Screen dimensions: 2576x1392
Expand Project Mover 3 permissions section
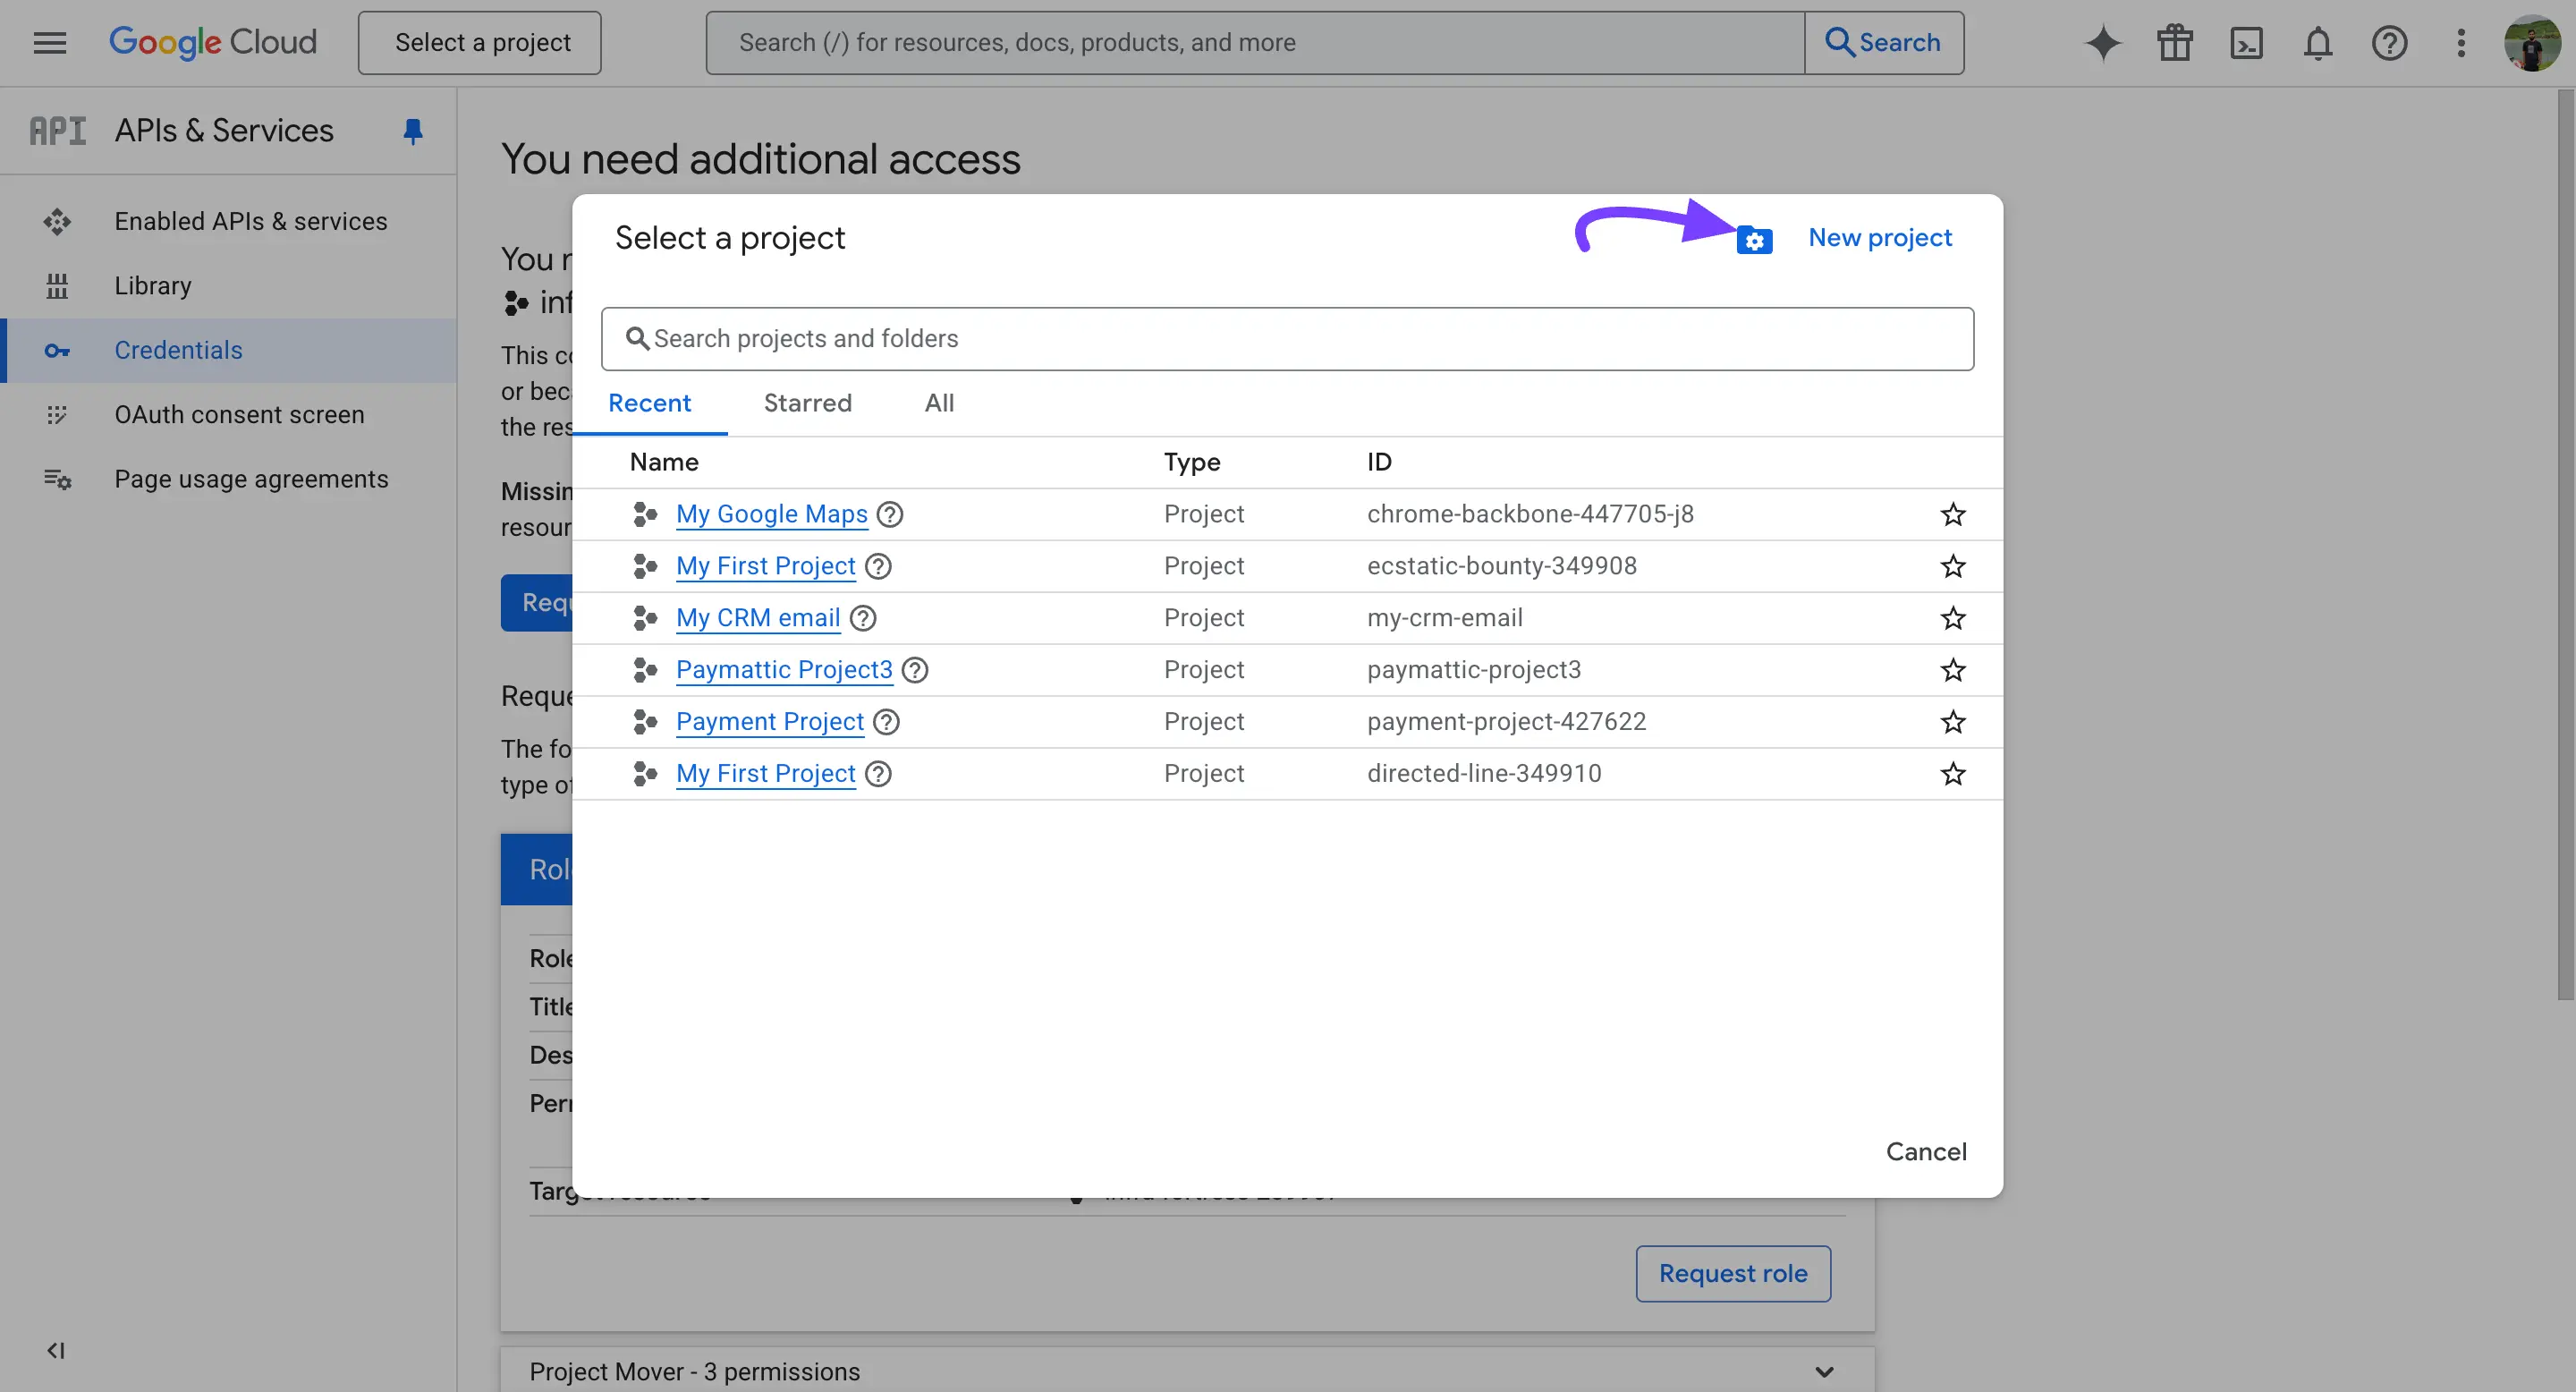tap(1824, 1371)
